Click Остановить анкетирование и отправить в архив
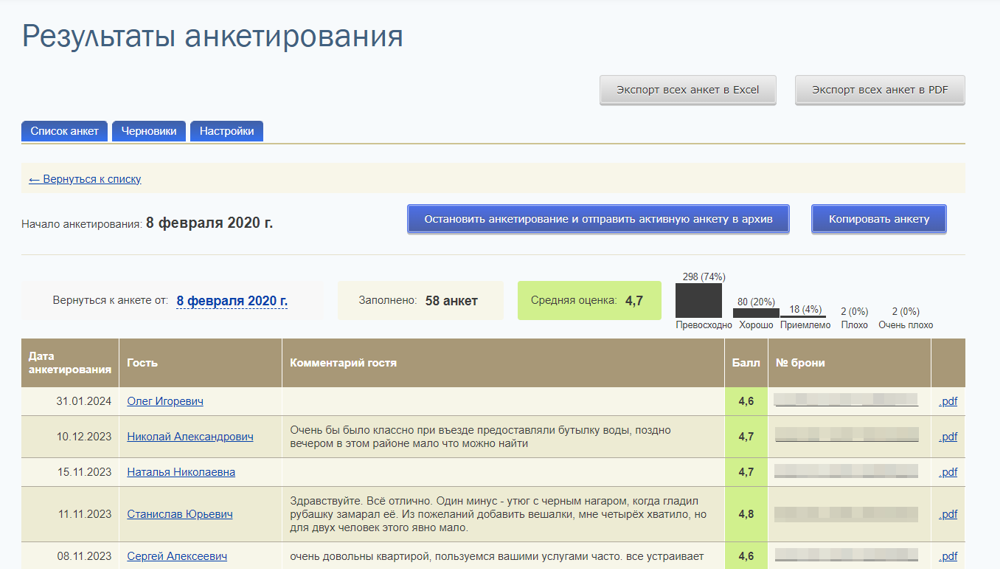 click(x=598, y=219)
